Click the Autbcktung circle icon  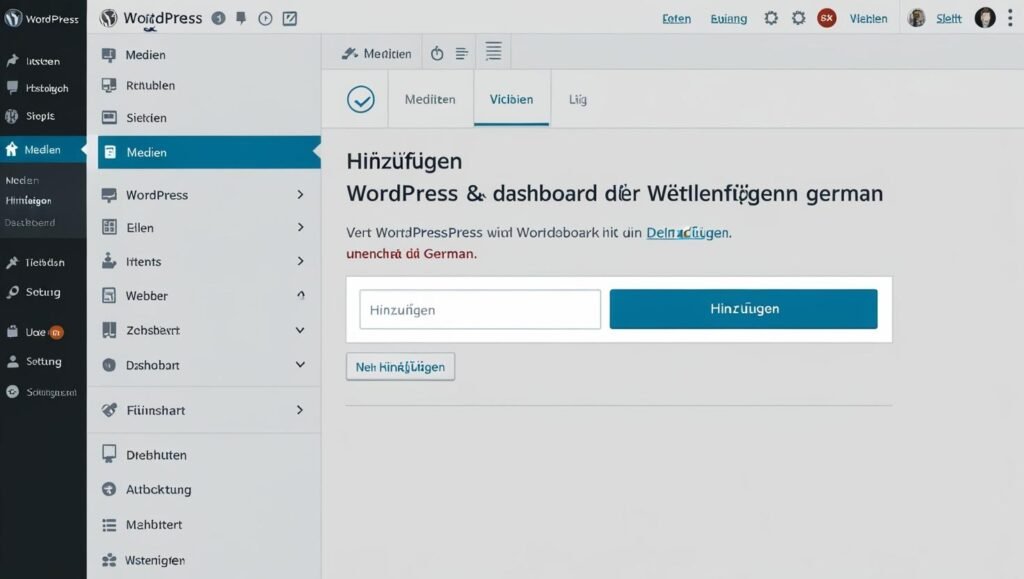click(x=109, y=489)
